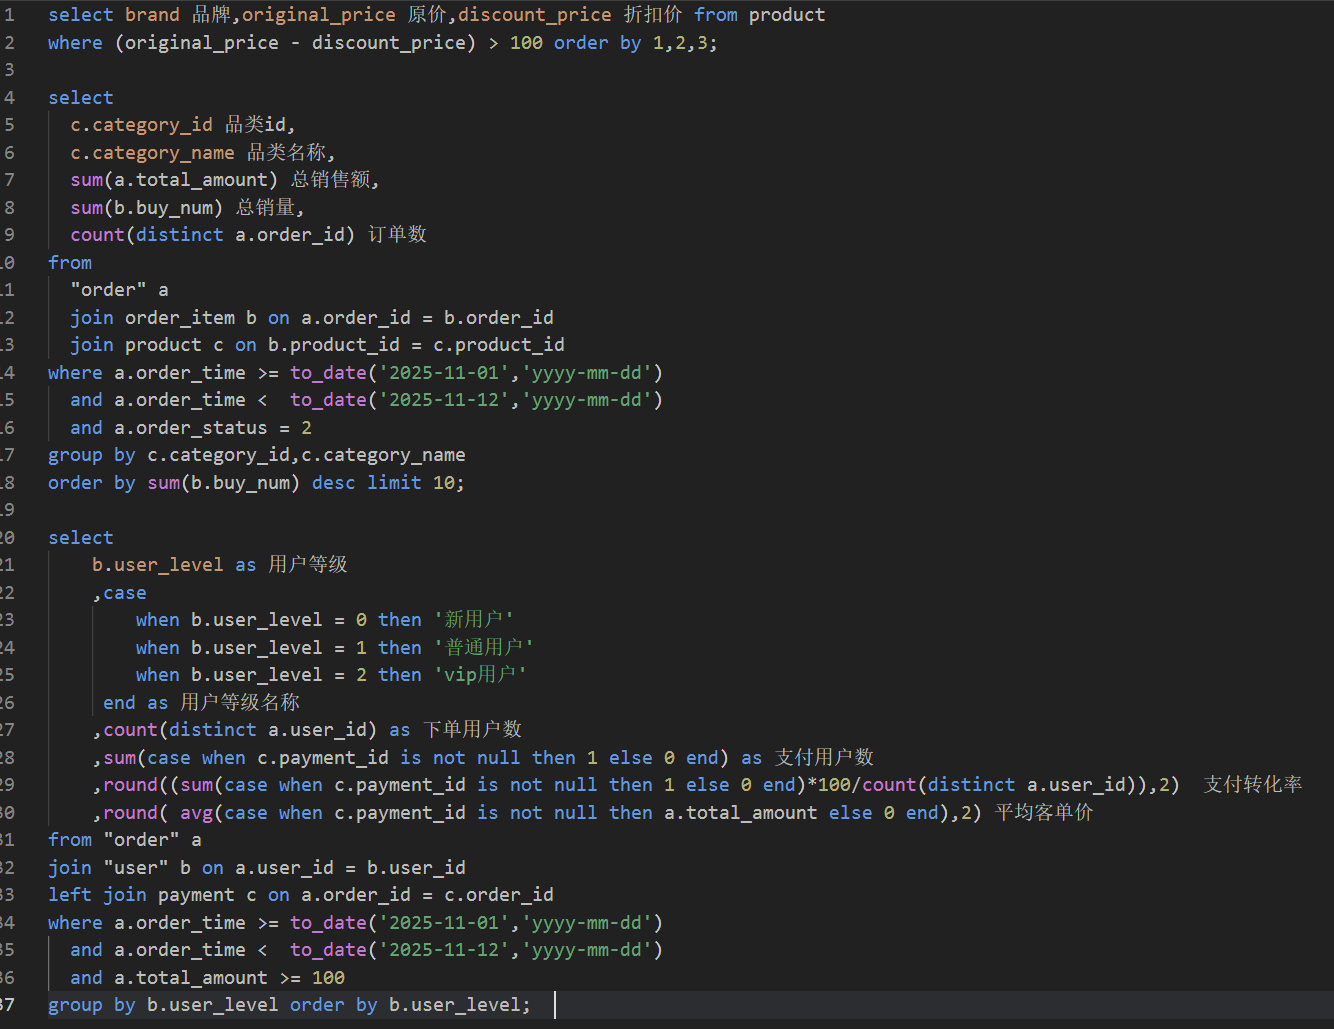Click the 'vip用户' string literal

(480, 675)
